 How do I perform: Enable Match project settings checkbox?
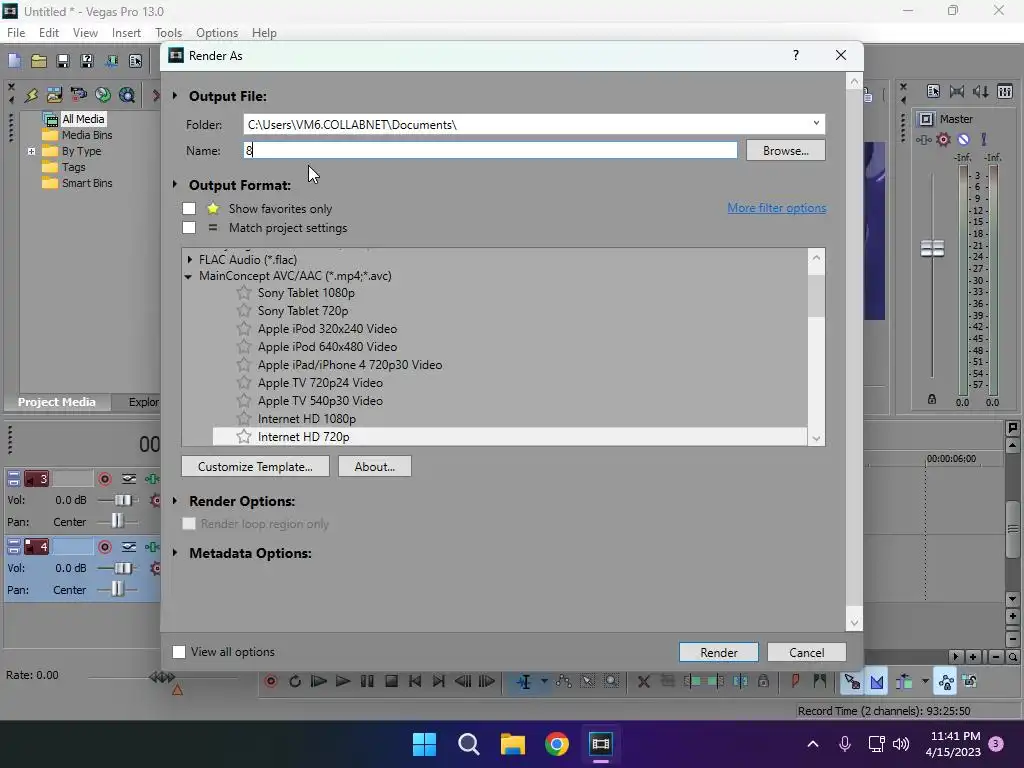tap(189, 227)
